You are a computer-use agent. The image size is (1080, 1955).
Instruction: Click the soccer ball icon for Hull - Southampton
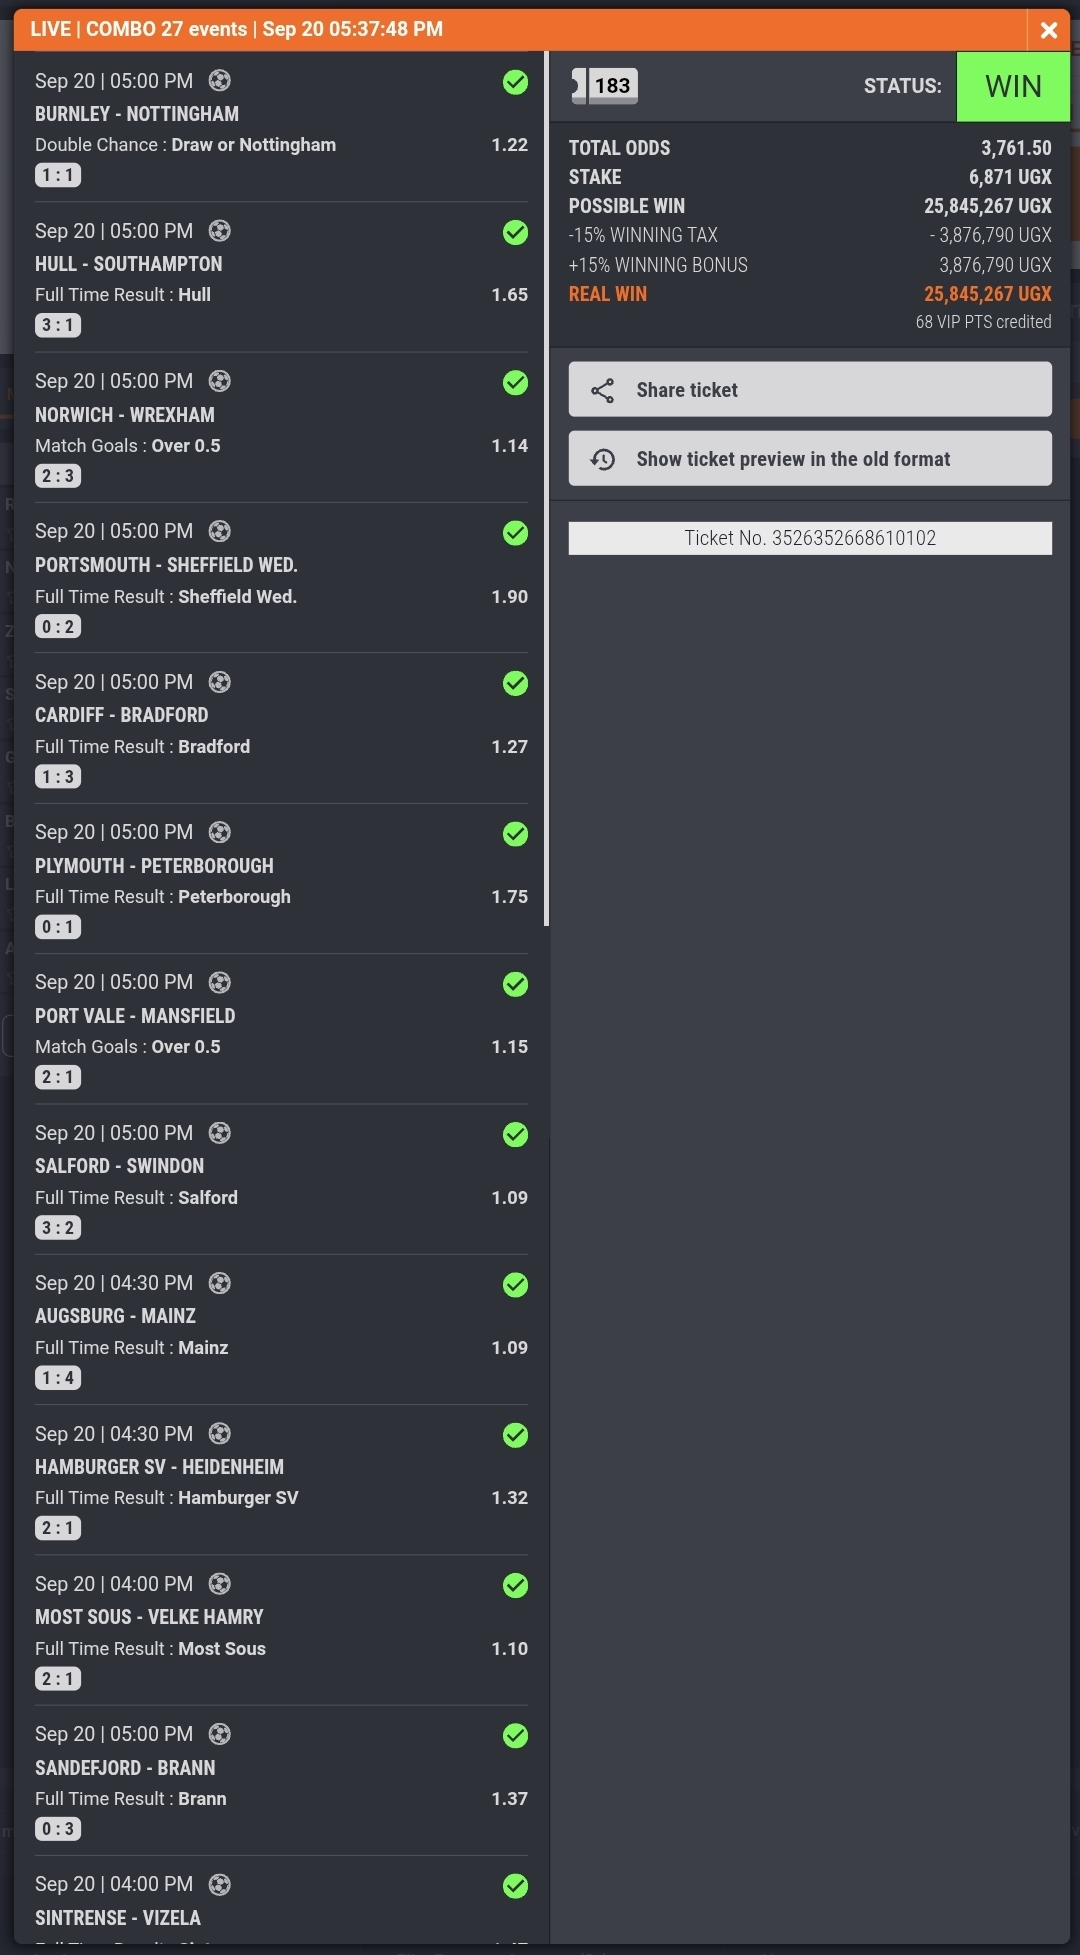point(219,231)
